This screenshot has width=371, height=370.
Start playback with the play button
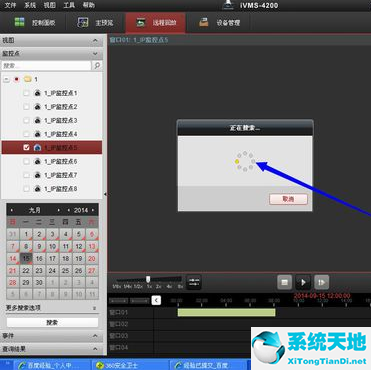pos(303,282)
